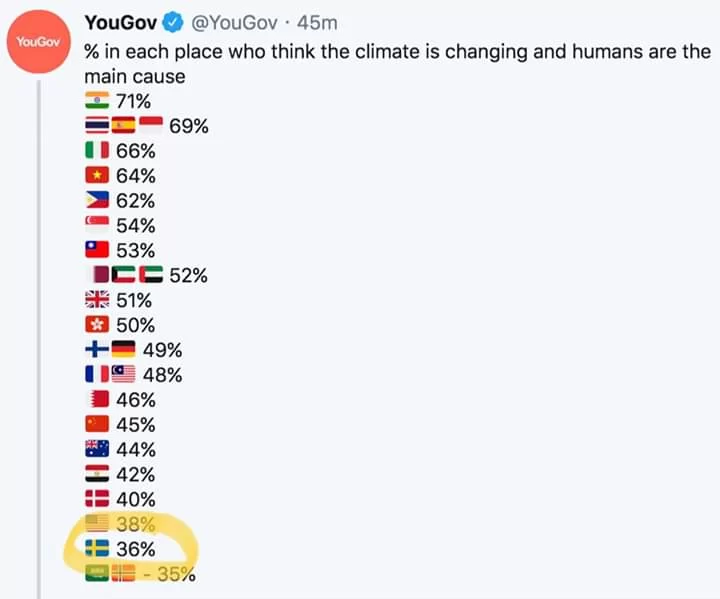Screen dimensions: 720x599
Task: Click the UK flag at 51%
Action: [x=98, y=300]
